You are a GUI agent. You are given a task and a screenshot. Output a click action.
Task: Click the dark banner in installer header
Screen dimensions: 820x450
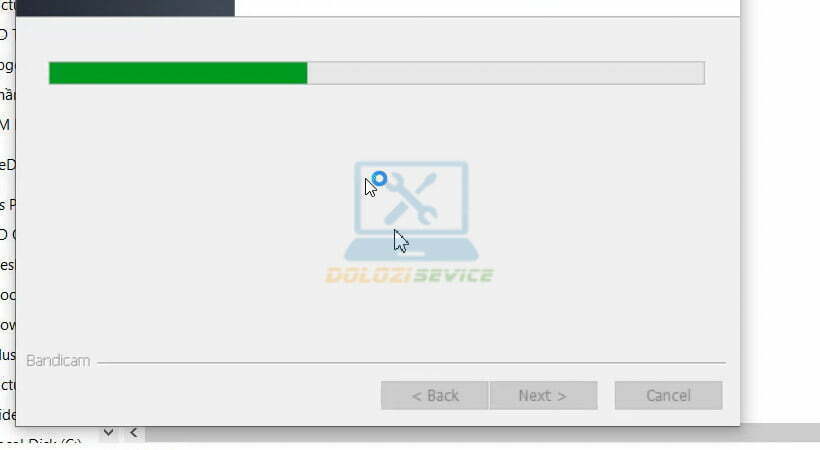point(126,7)
